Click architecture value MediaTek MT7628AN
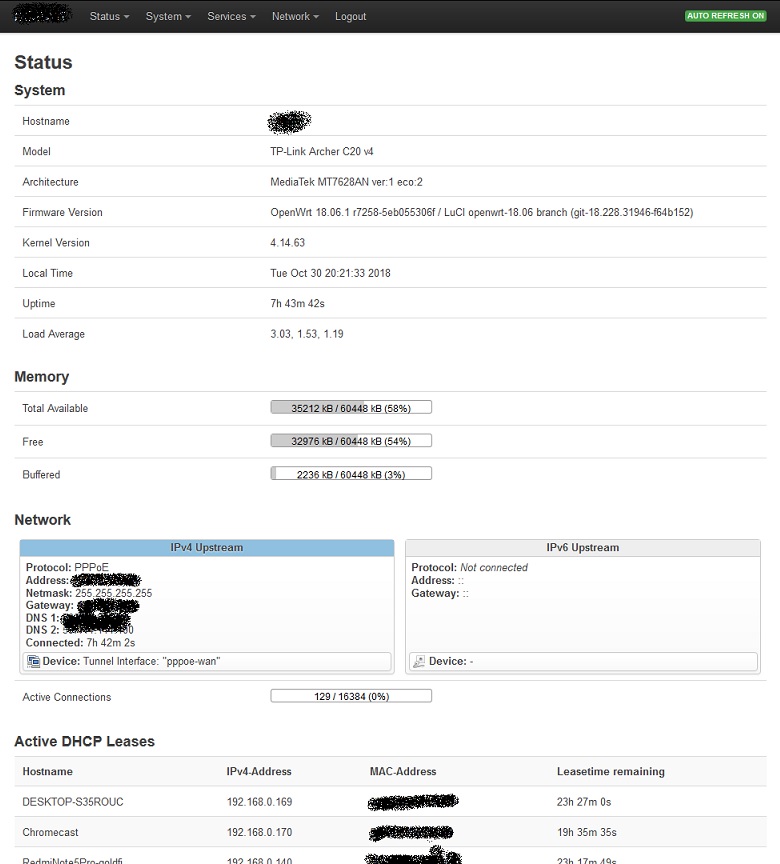The image size is (780, 864). coord(346,182)
